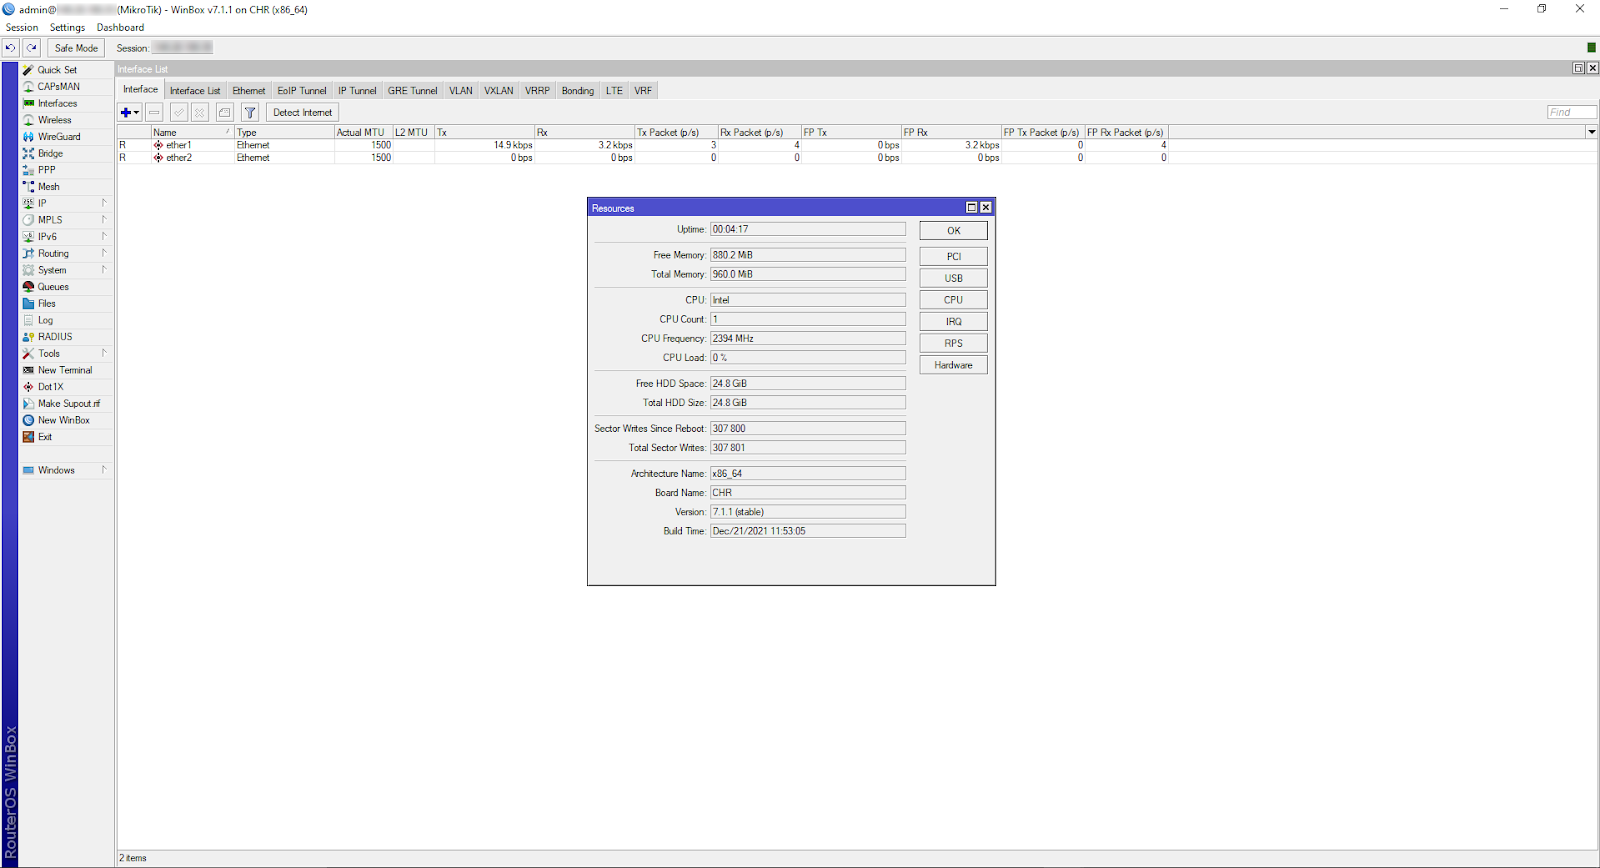
Task: Maximize the Resources dialog
Action: (x=971, y=208)
